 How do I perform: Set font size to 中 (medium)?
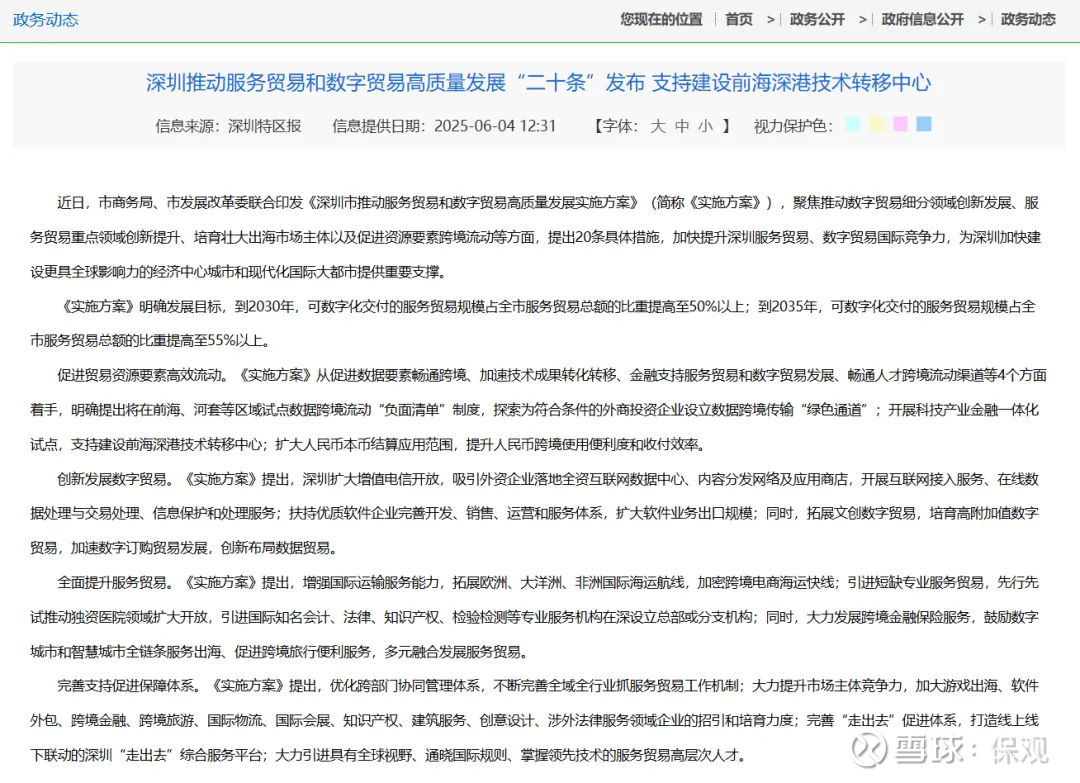682,126
